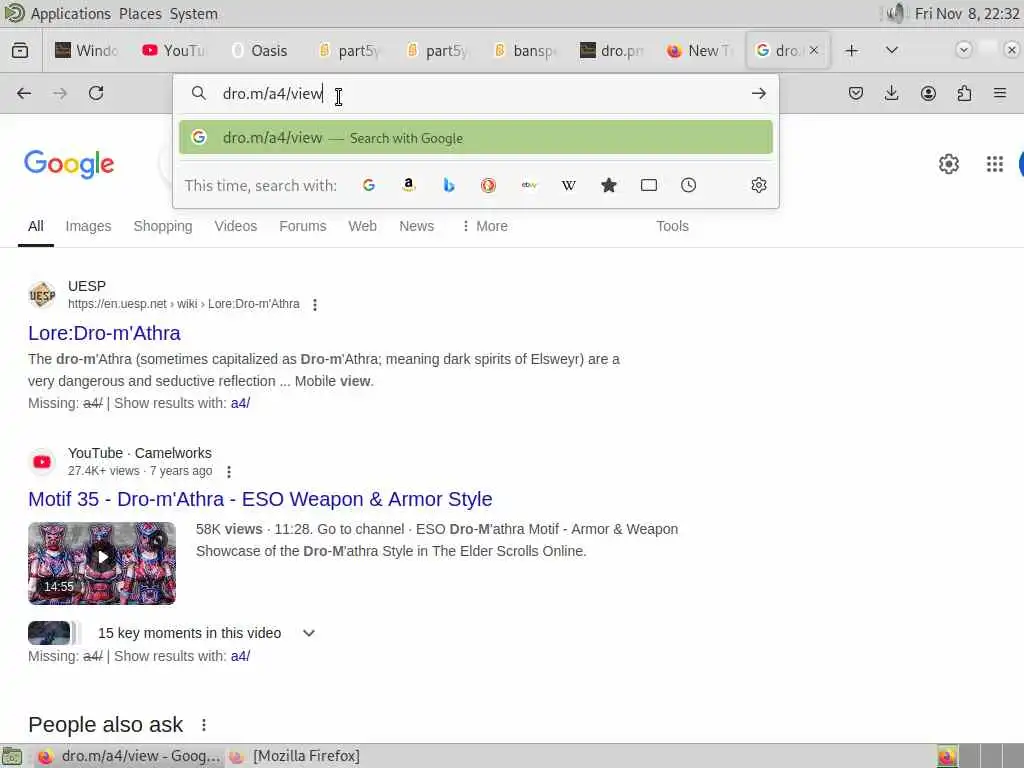Click the Google logo
The width and height of the screenshot is (1024, 768).
pos(69,164)
